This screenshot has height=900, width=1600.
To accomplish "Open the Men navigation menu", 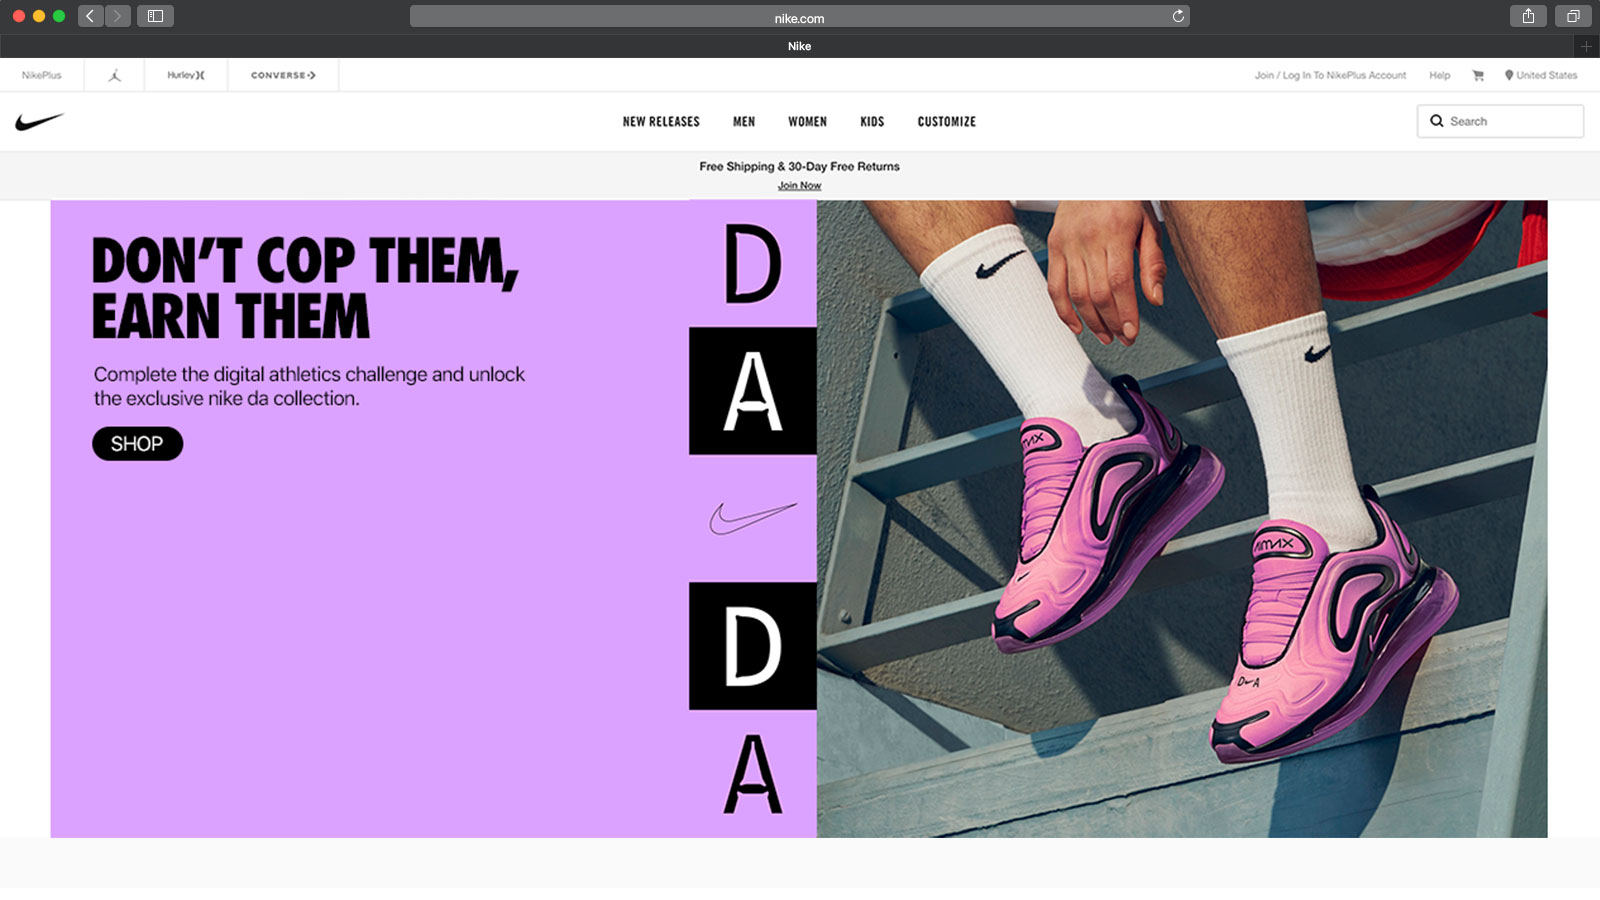I will (744, 122).
